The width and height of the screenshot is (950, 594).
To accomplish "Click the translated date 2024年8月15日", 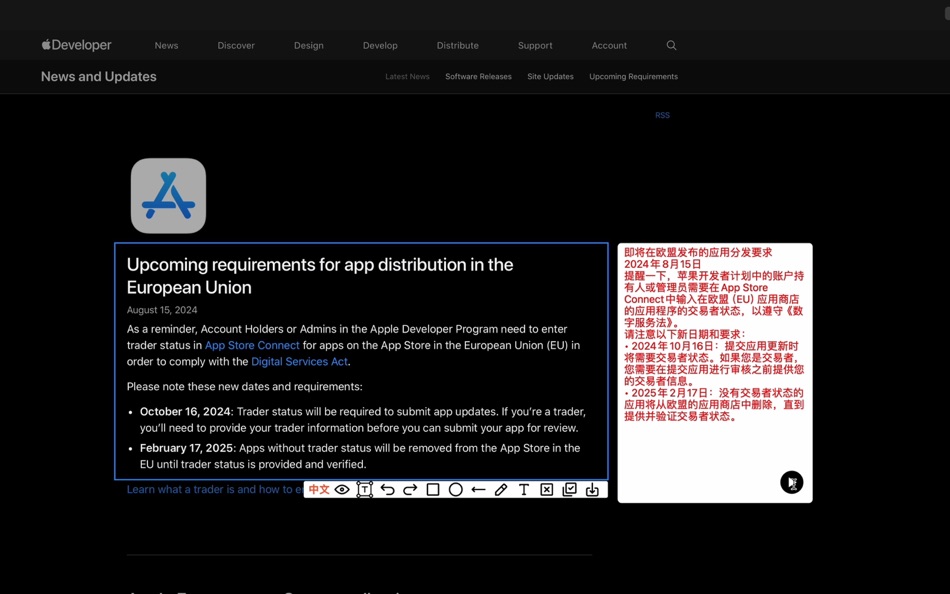I will (x=662, y=264).
